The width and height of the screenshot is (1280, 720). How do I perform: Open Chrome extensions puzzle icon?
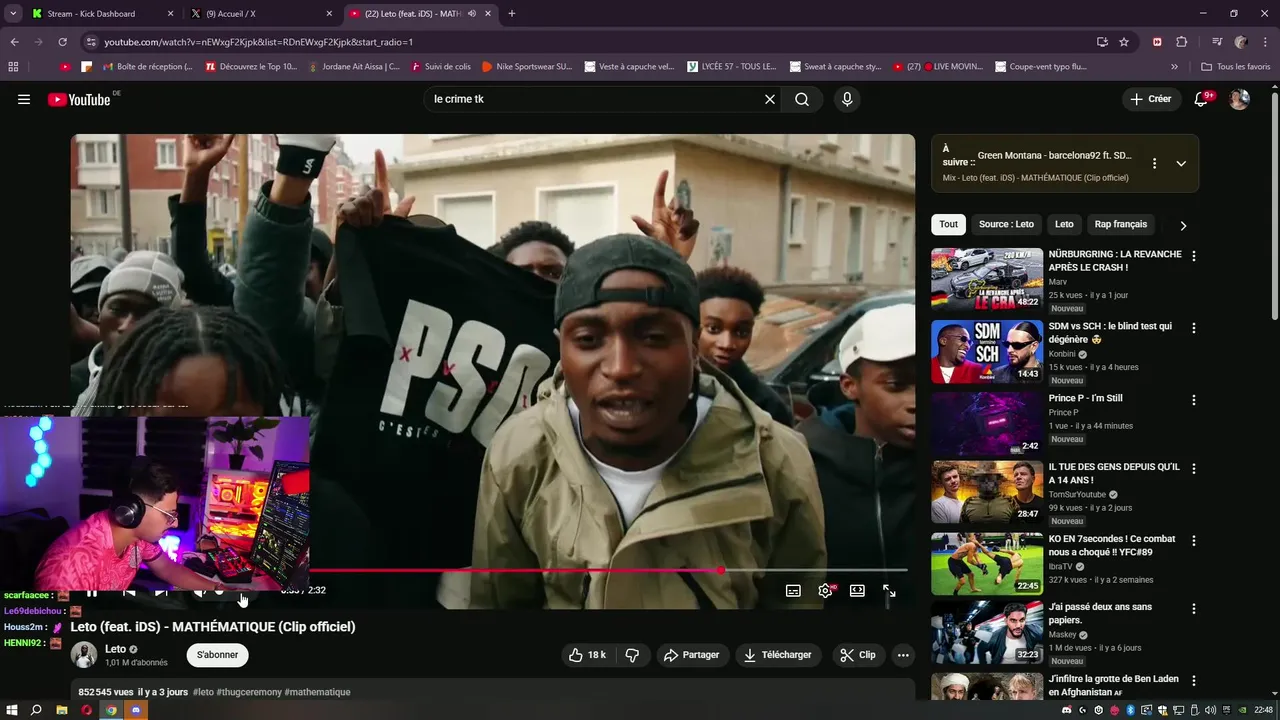point(1181,42)
